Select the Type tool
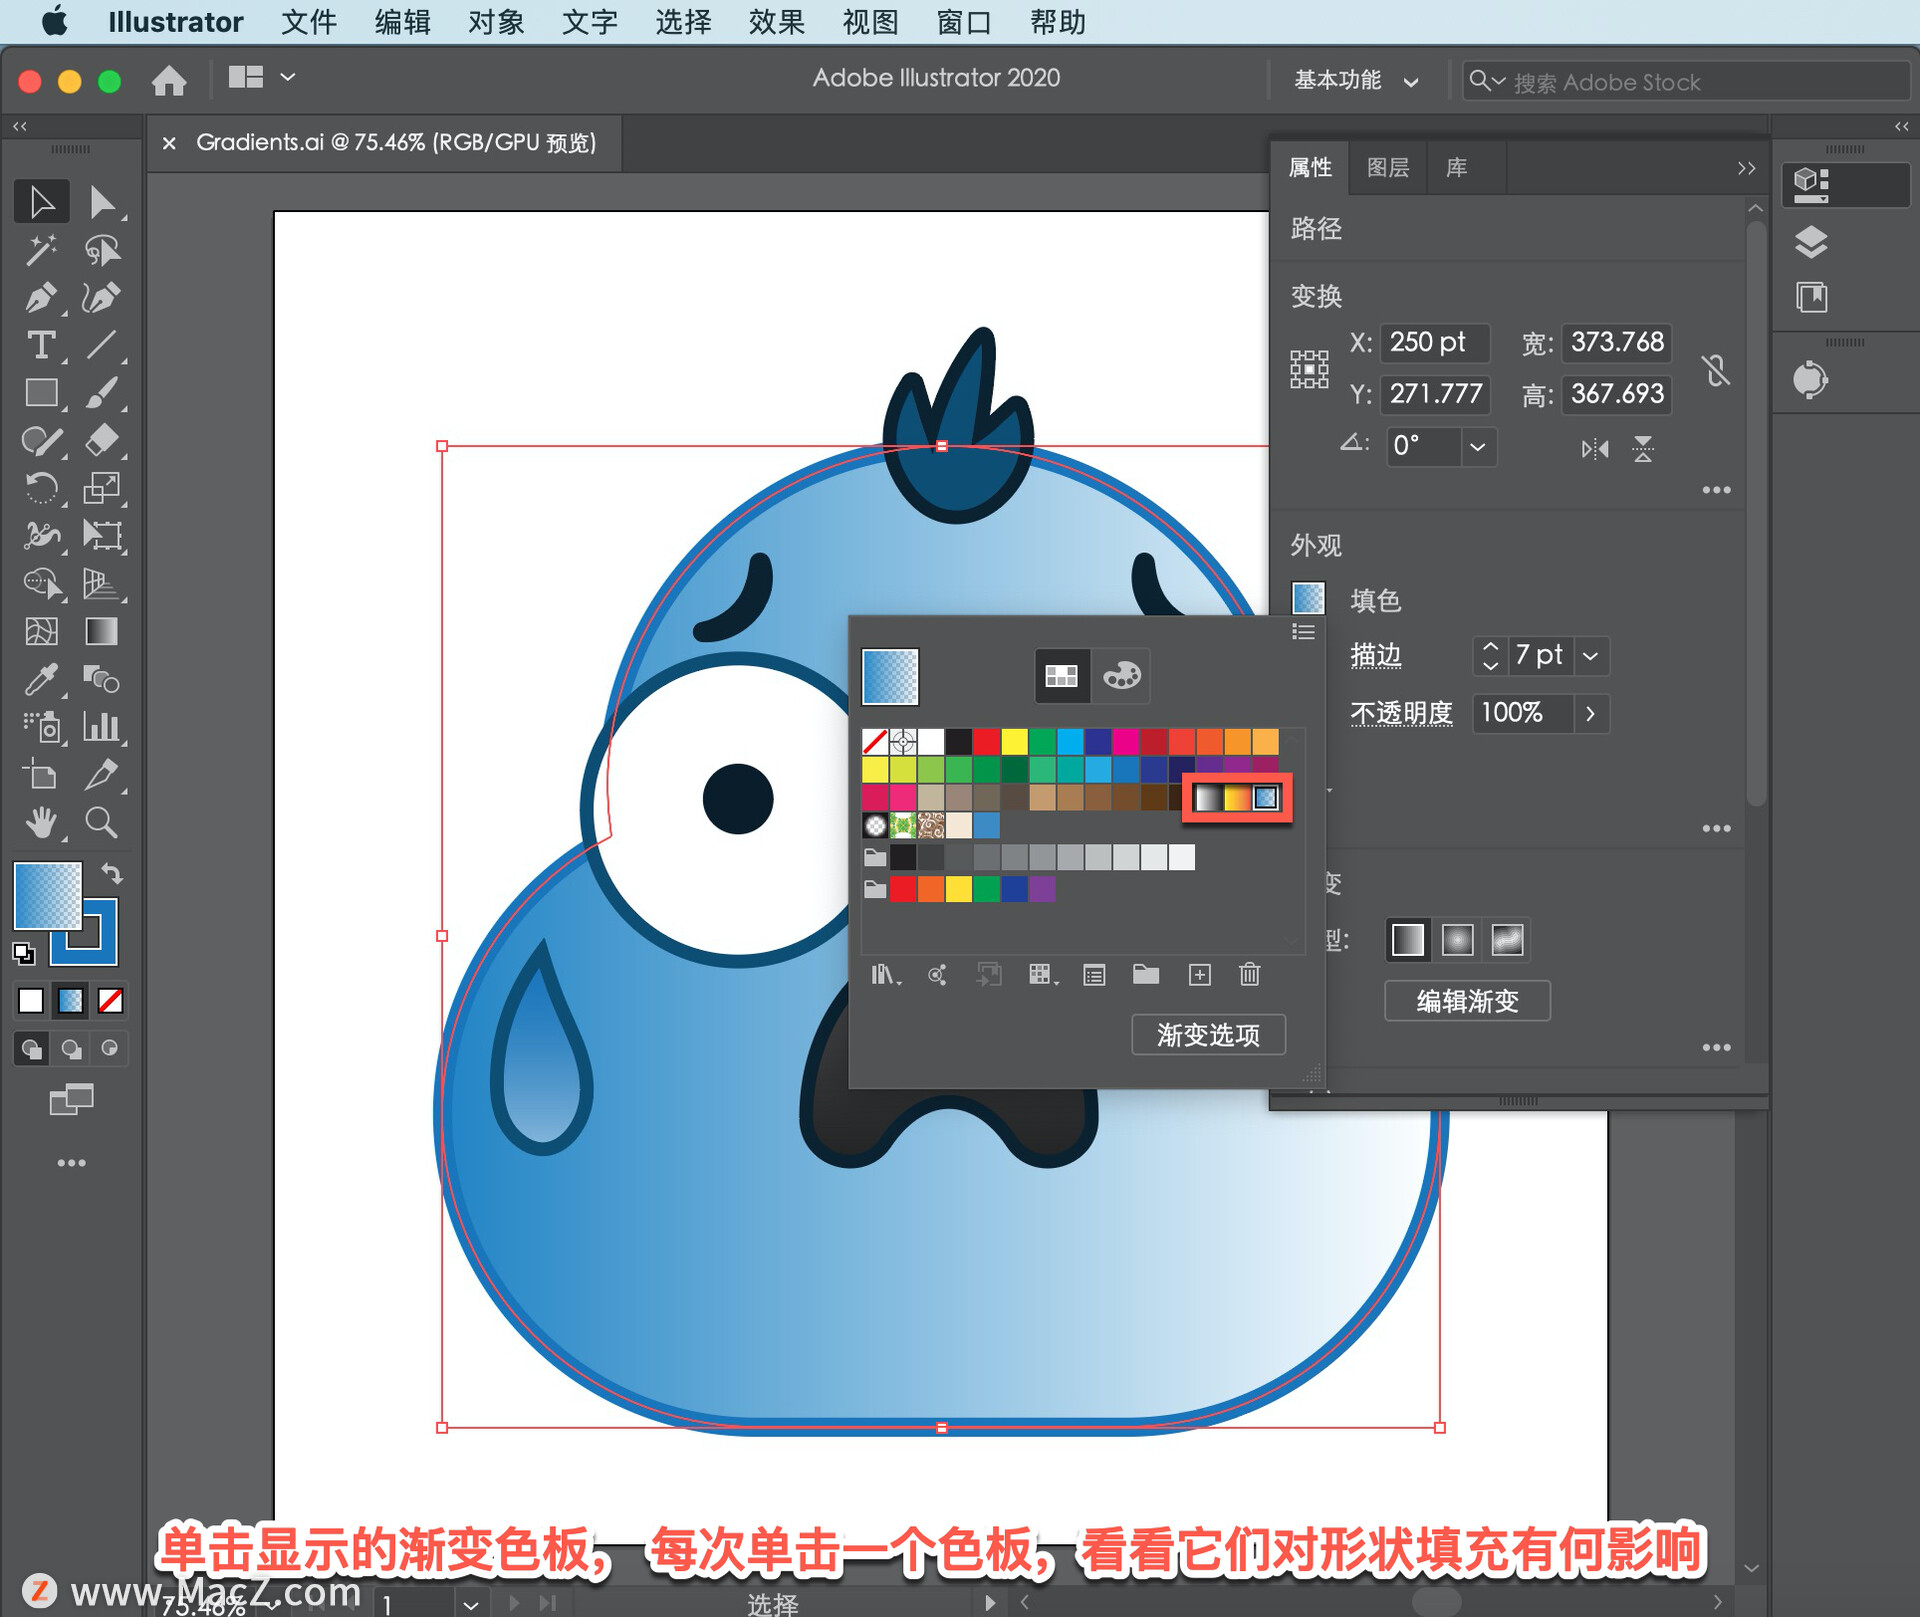This screenshot has width=1920, height=1617. [40, 345]
